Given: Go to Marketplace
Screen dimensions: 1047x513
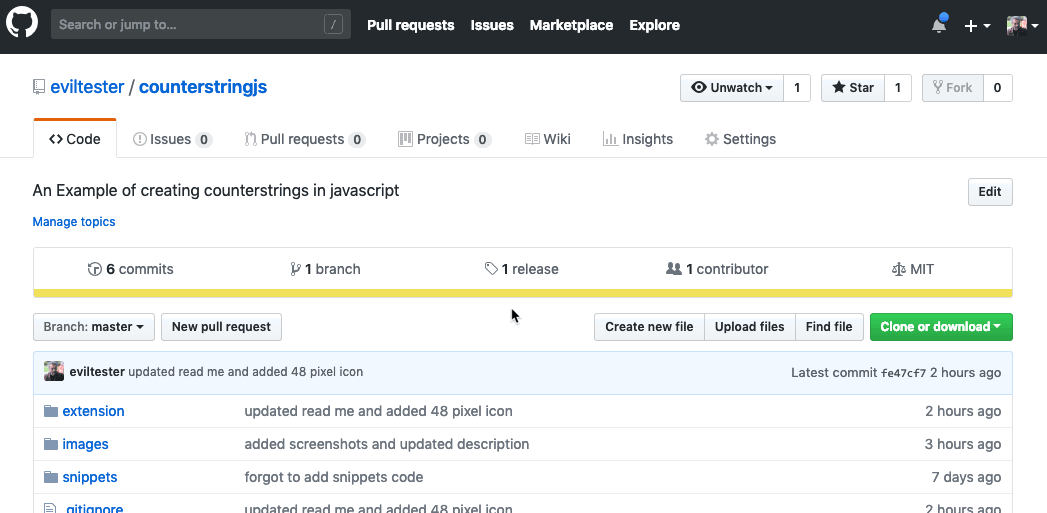Looking at the screenshot, I should [x=571, y=25].
